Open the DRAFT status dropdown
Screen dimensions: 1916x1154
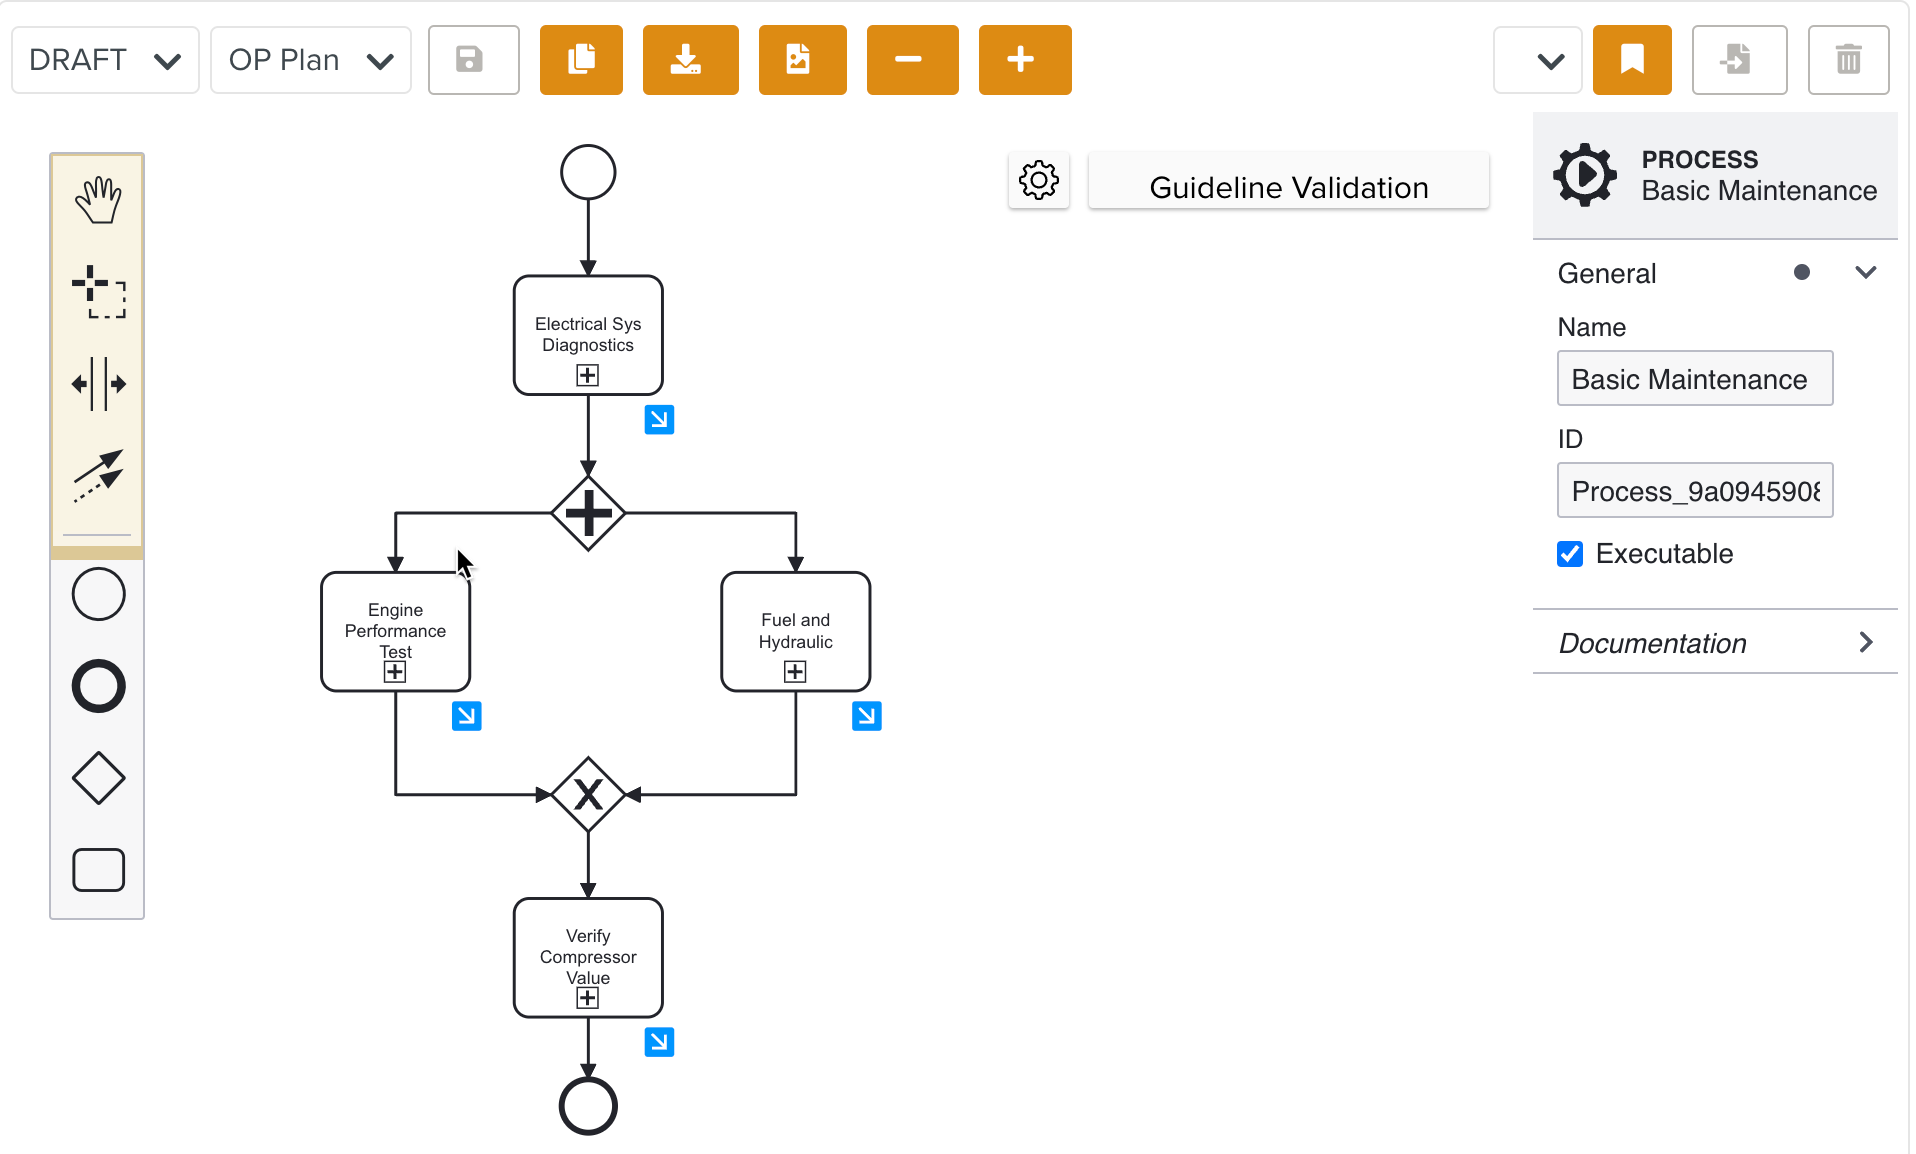coord(105,60)
